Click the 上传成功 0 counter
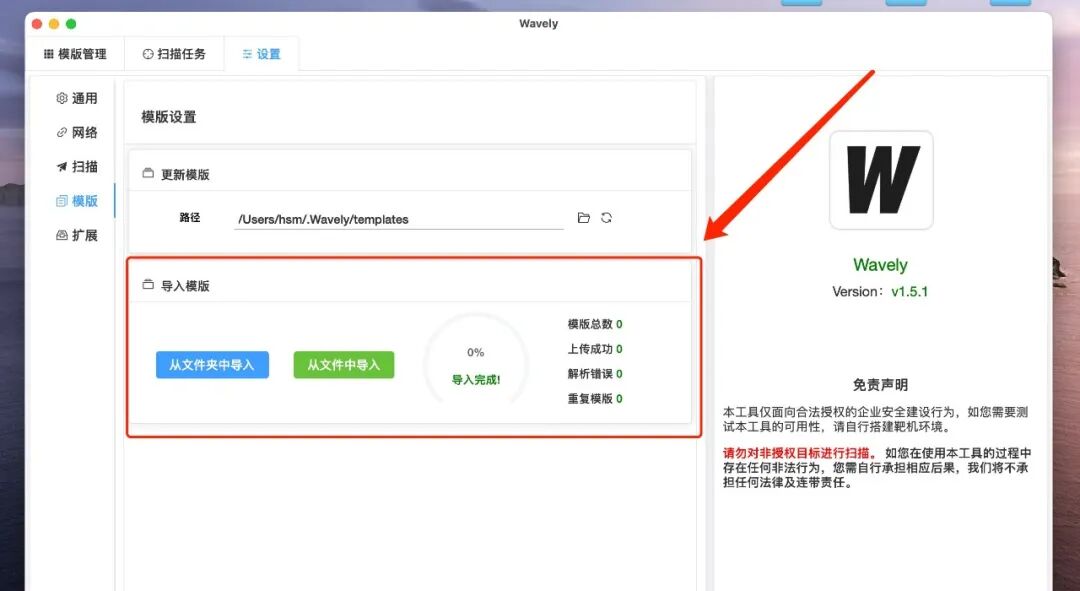The height and width of the screenshot is (591, 1080). pos(595,349)
